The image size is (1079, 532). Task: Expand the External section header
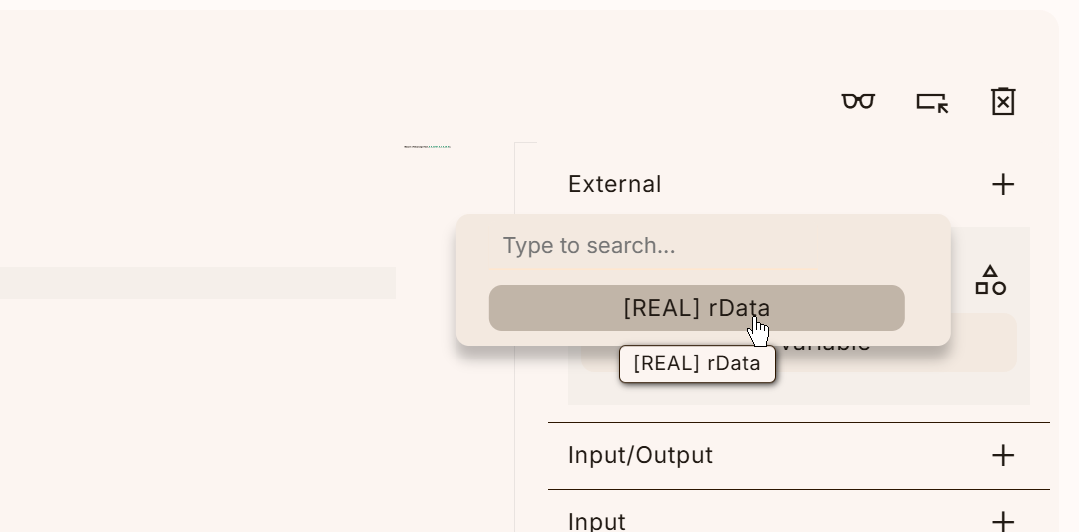point(615,184)
